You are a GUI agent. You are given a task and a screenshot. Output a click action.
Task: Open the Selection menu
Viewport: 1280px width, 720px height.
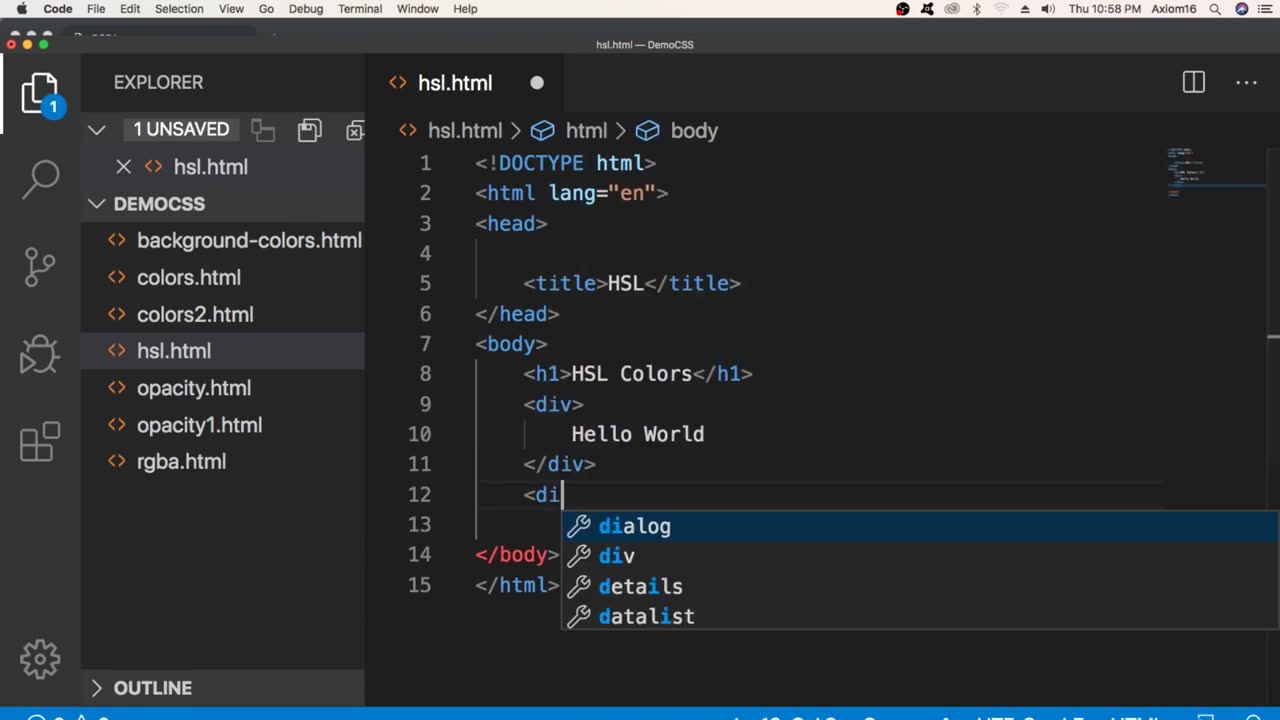(x=179, y=9)
